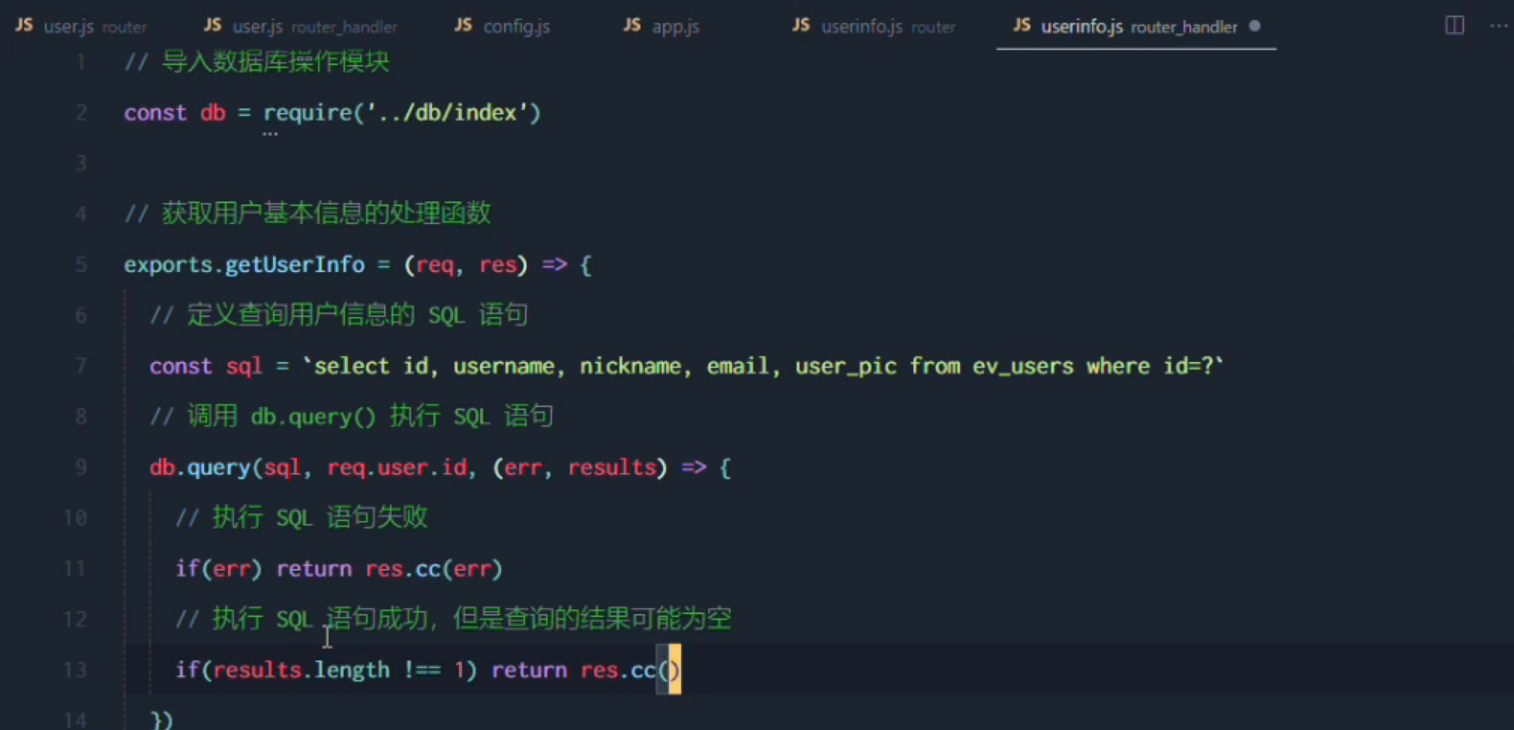Click line number 7 in the gutter
The width and height of the screenshot is (1514, 730).
[81, 366]
